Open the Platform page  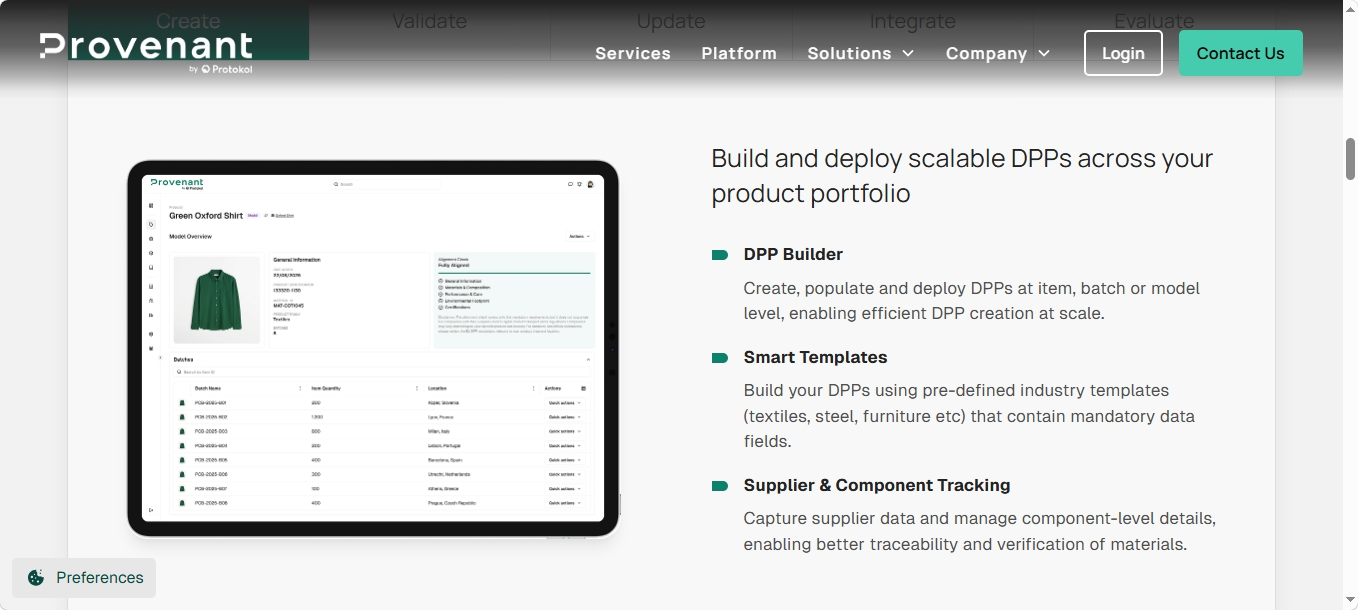pos(739,53)
